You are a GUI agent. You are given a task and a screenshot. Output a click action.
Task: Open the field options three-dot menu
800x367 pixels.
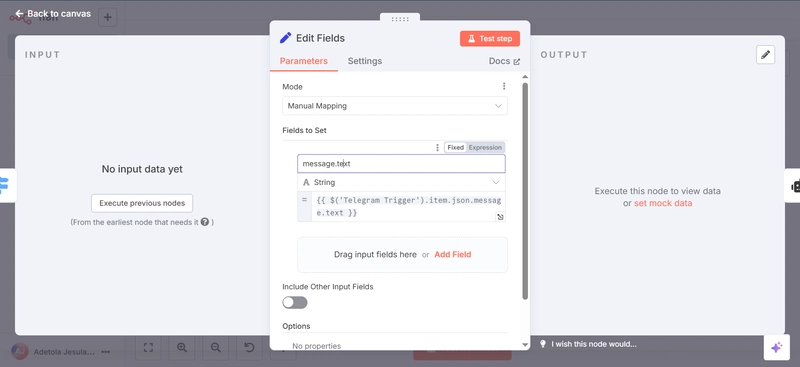tap(437, 148)
